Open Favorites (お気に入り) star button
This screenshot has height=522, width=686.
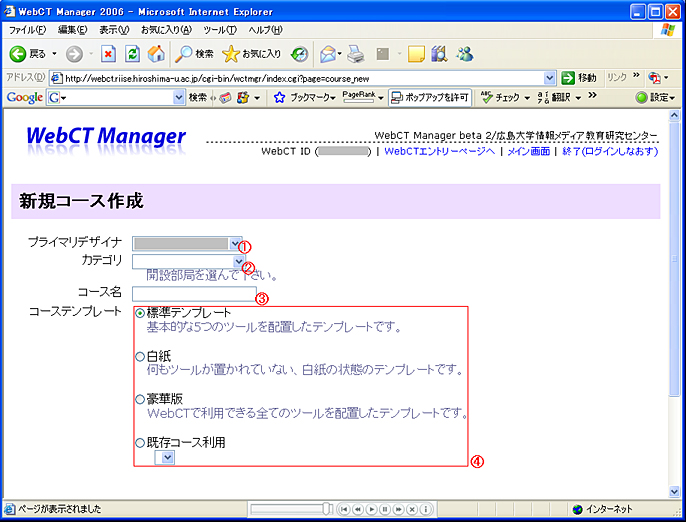252,54
